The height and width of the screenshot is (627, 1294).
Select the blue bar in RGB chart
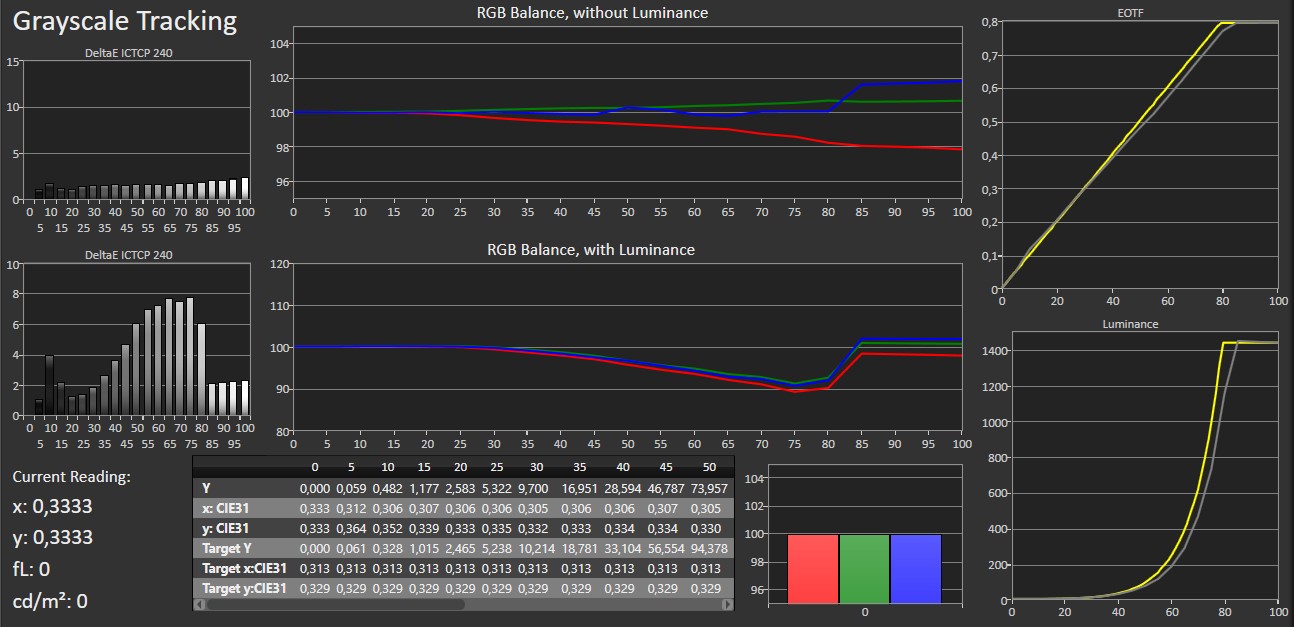coord(915,569)
